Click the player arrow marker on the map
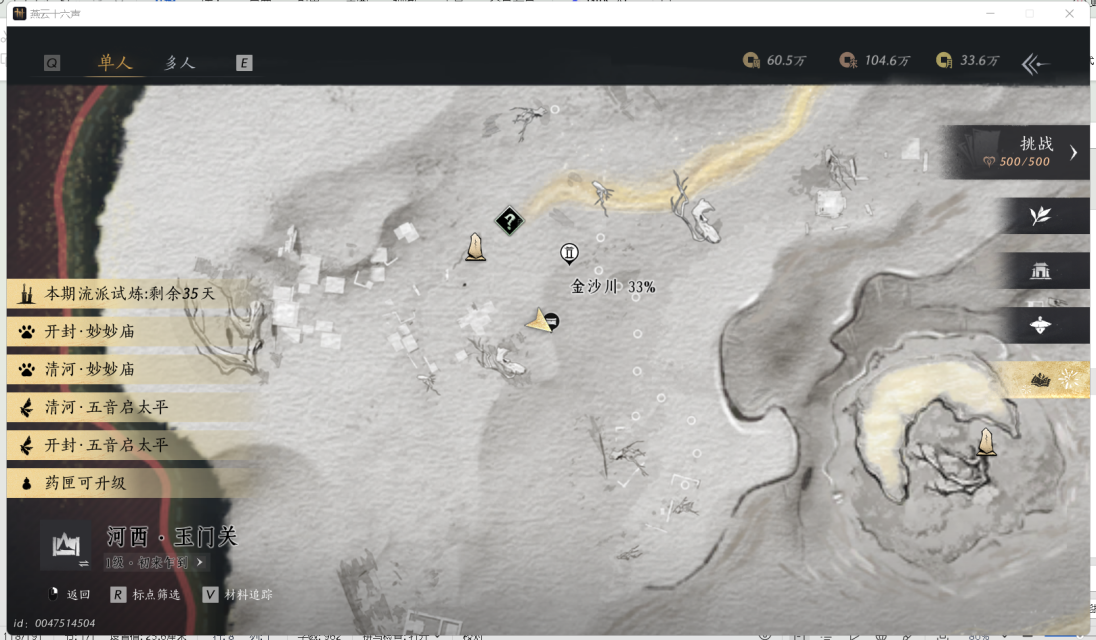Screen dimensions: 1096x640 tap(541, 320)
